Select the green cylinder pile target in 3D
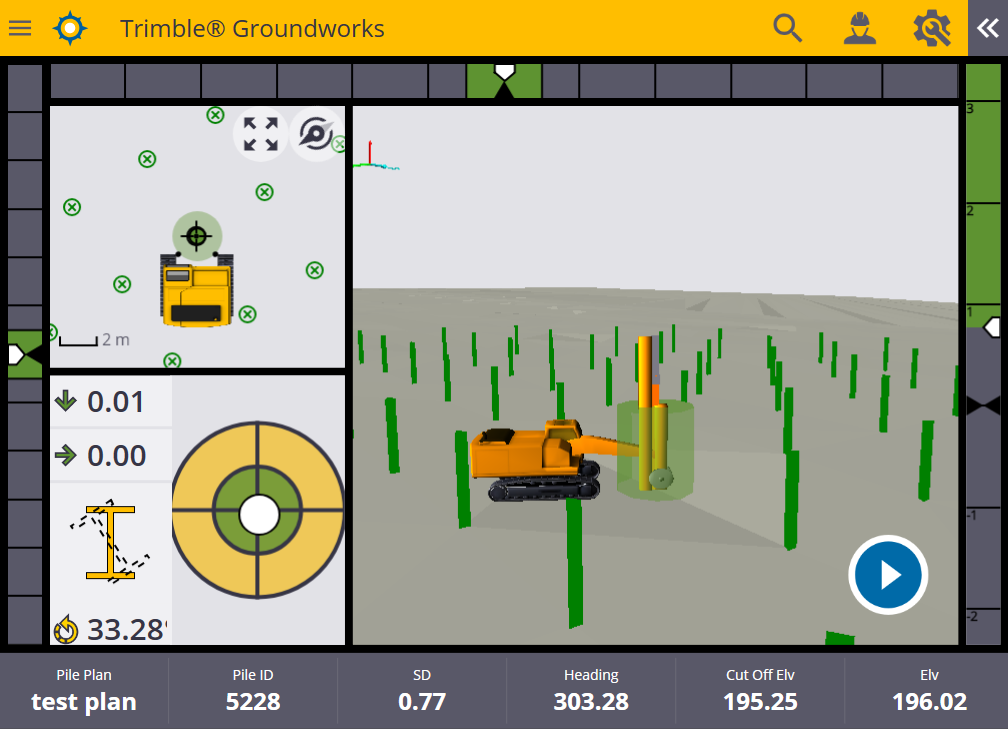The image size is (1008, 729). (655, 449)
